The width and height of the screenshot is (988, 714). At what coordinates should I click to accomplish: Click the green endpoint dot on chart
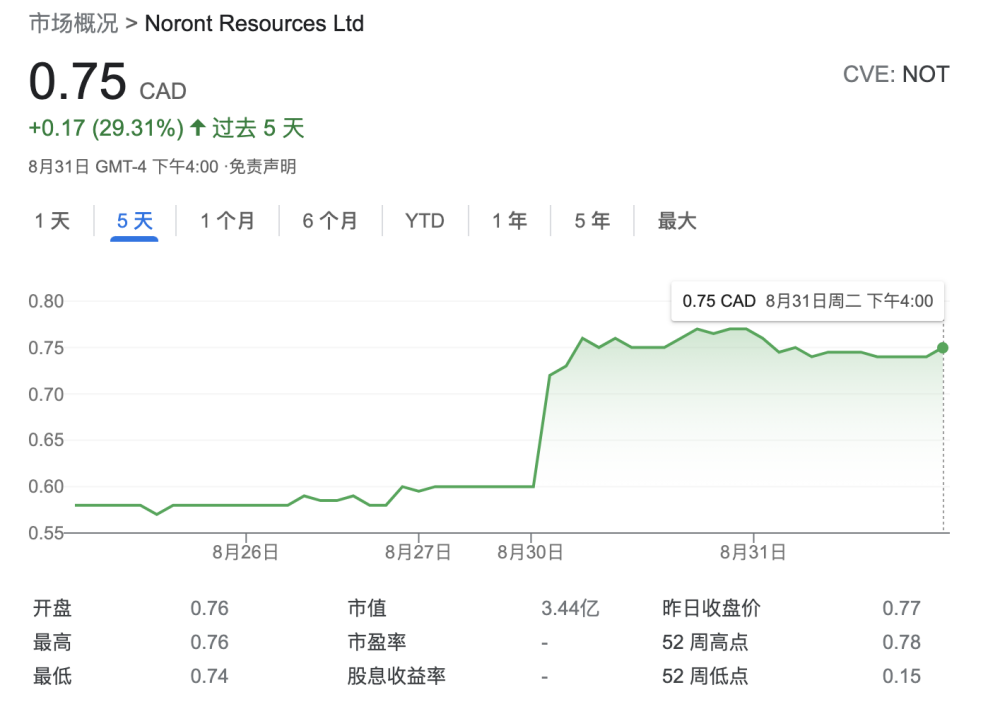[x=943, y=348]
